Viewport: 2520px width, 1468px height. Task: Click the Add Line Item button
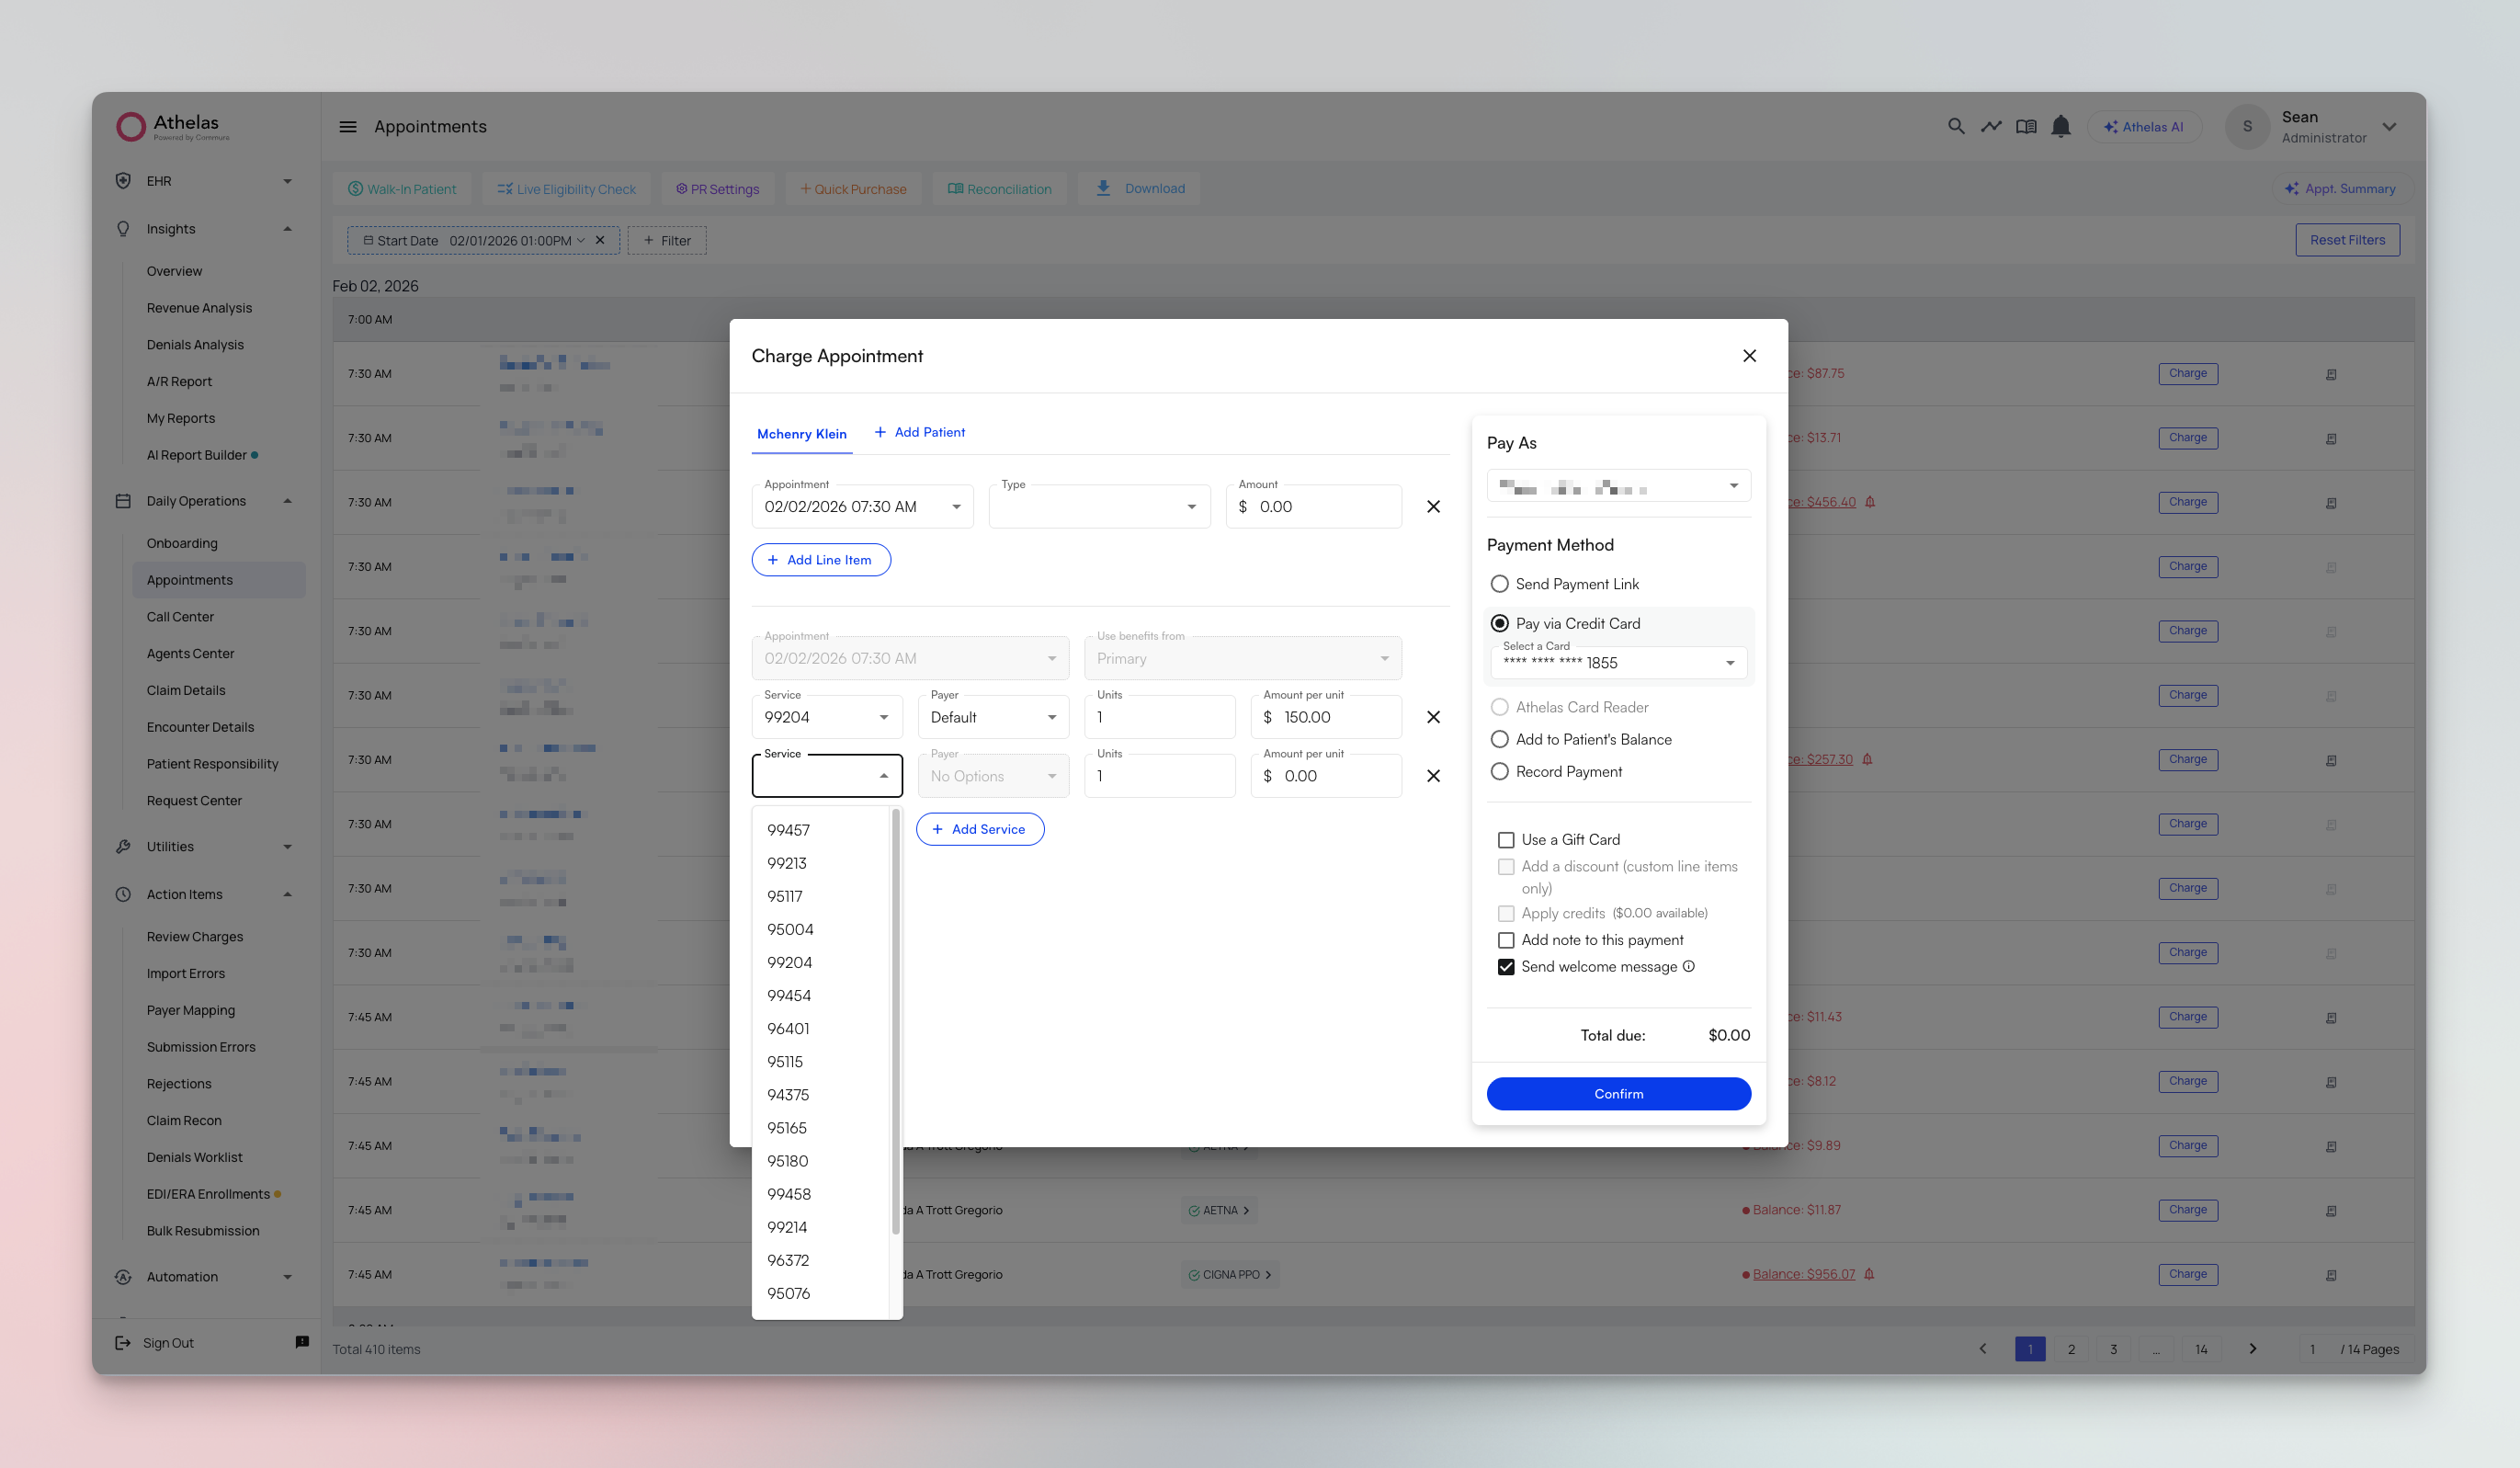(x=820, y=560)
